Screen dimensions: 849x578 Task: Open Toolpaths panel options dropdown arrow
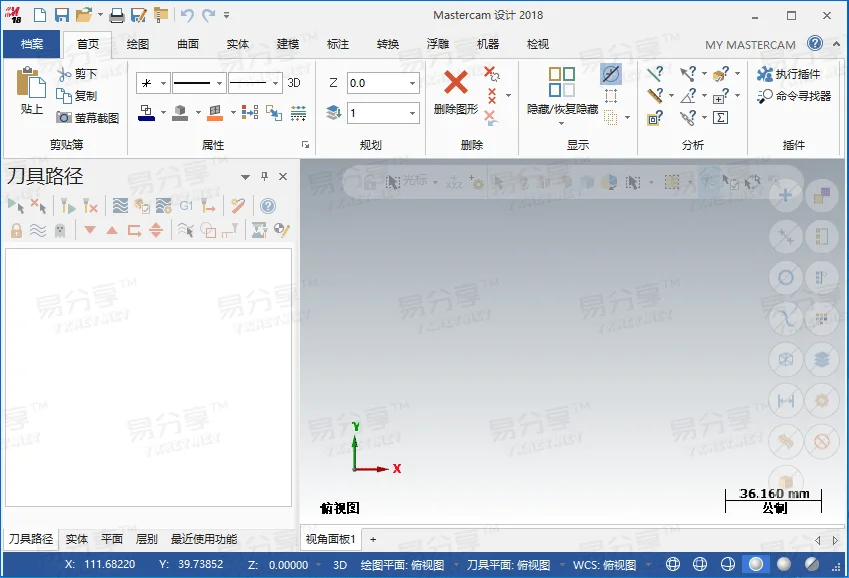(245, 177)
